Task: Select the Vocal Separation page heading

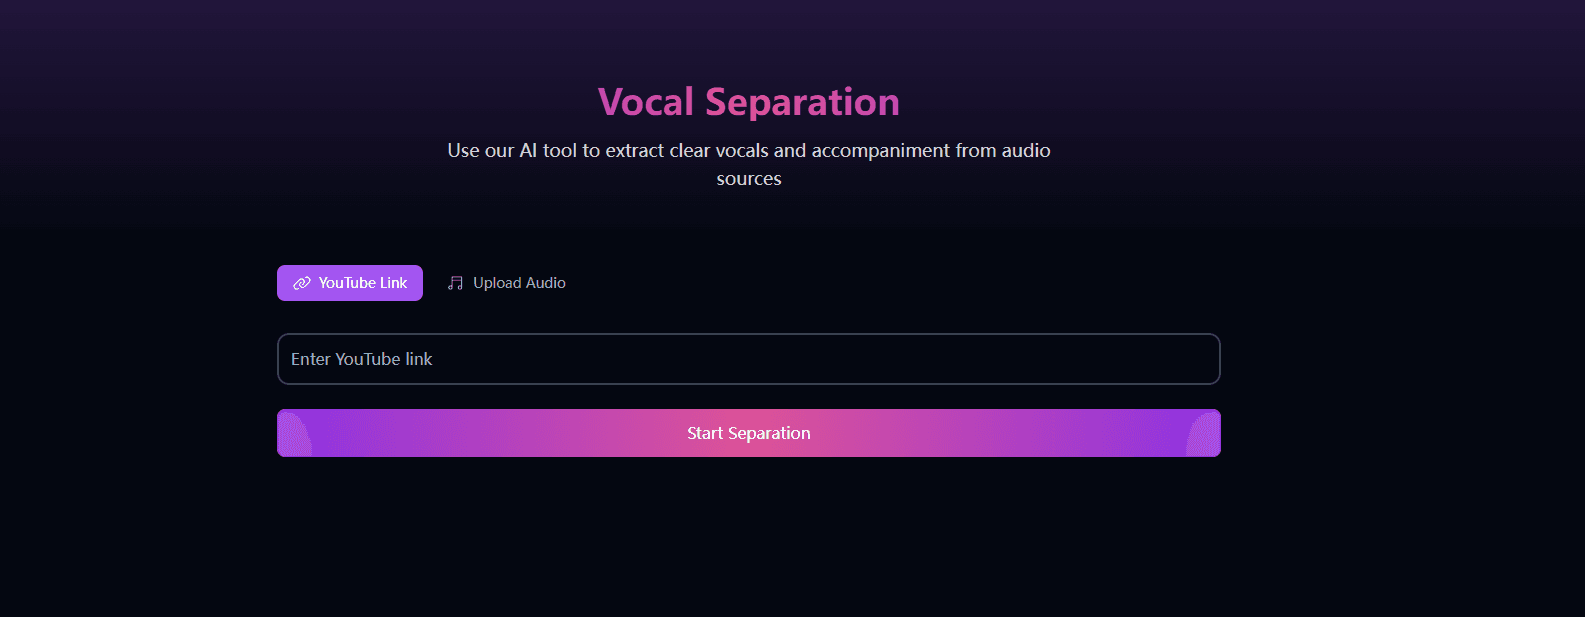Action: pos(748,101)
